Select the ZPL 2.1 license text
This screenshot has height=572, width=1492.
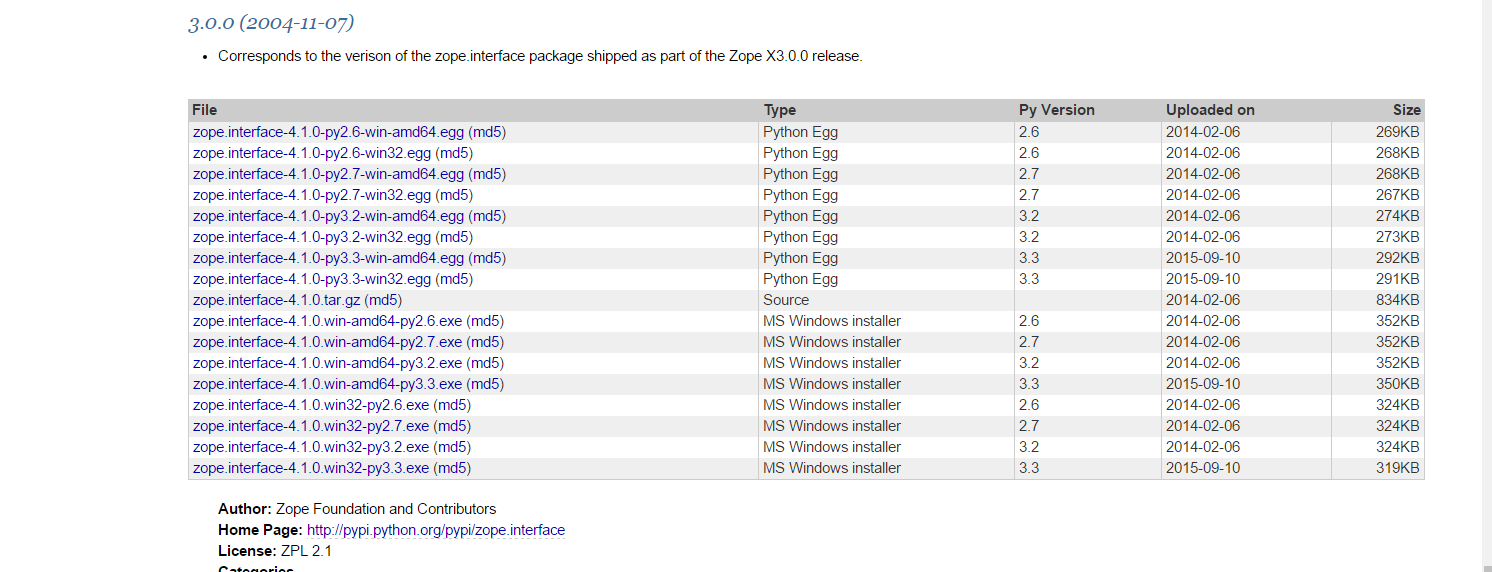[306, 551]
